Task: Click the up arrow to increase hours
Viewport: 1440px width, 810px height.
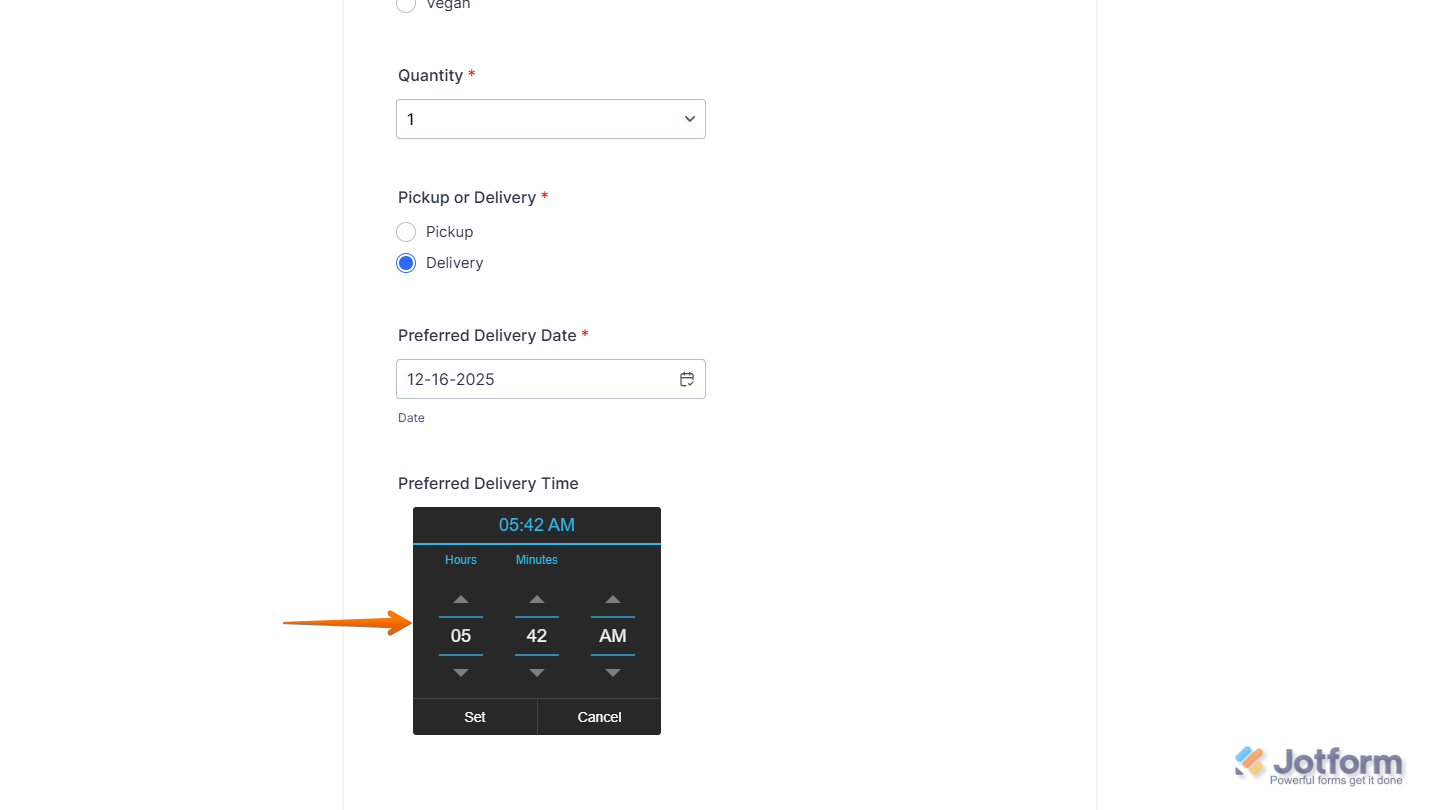Action: click(x=460, y=599)
